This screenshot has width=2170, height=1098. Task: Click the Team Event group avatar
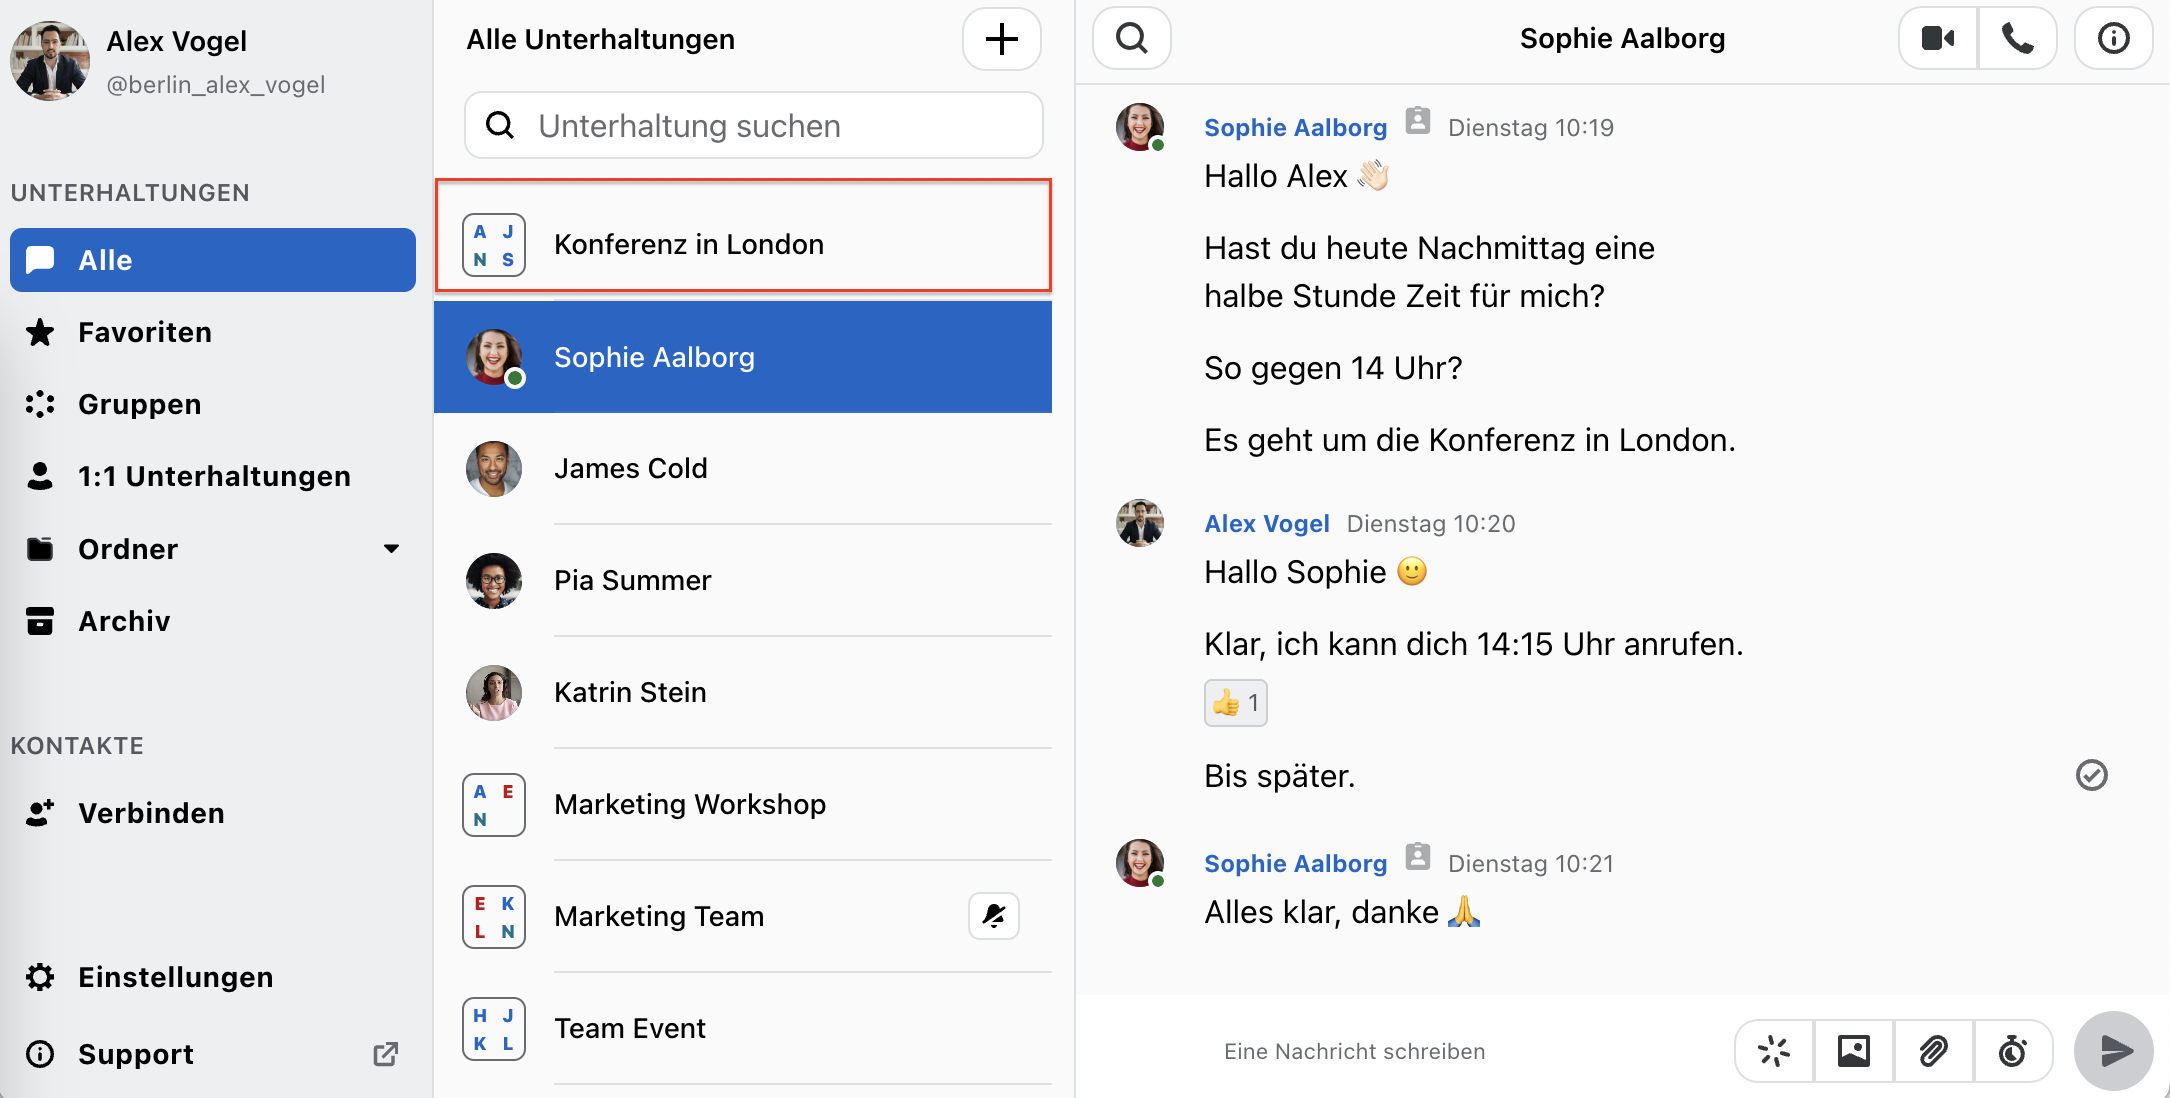click(x=494, y=1029)
